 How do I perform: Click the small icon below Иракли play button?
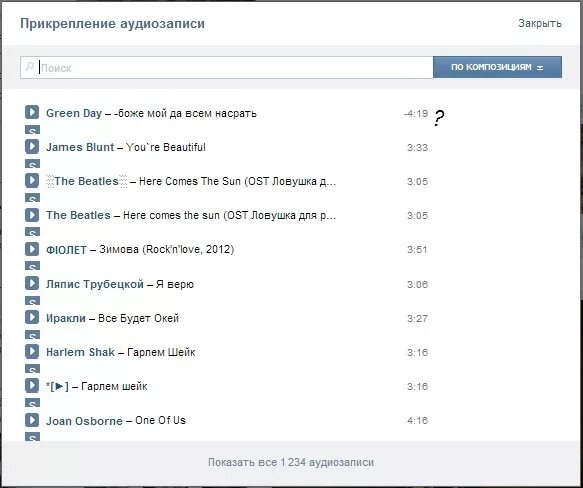click(x=32, y=334)
